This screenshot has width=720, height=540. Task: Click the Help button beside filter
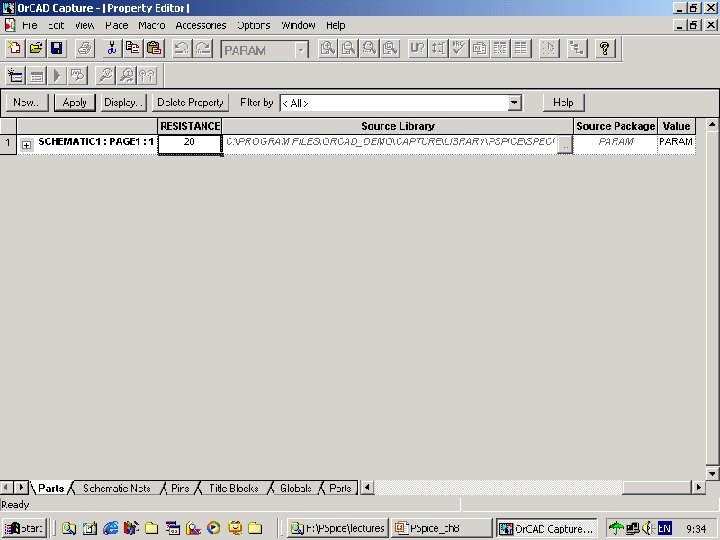coord(563,102)
